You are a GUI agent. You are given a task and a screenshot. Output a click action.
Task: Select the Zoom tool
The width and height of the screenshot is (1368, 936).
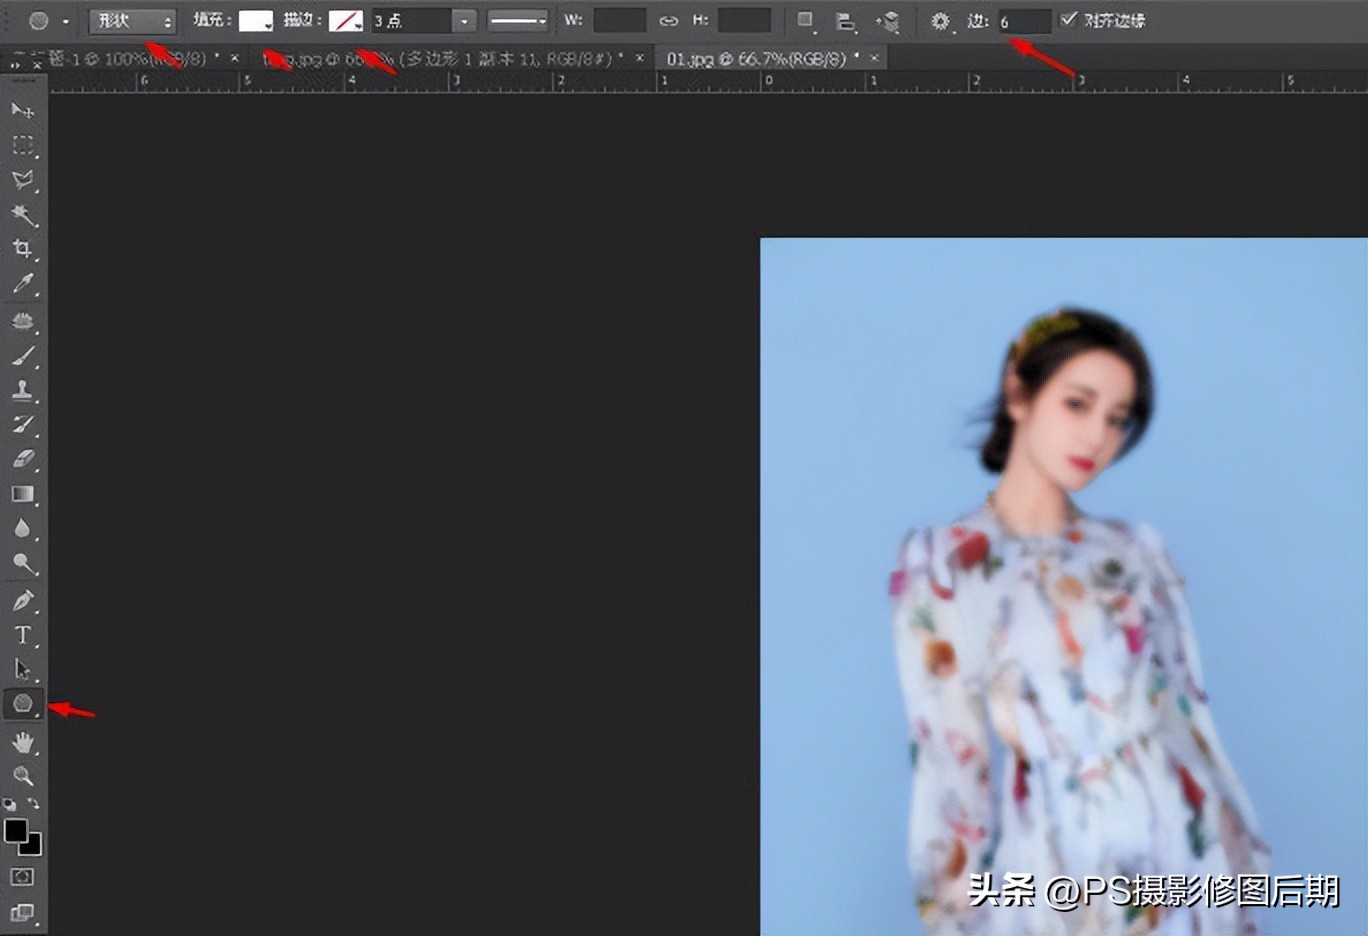coord(24,775)
